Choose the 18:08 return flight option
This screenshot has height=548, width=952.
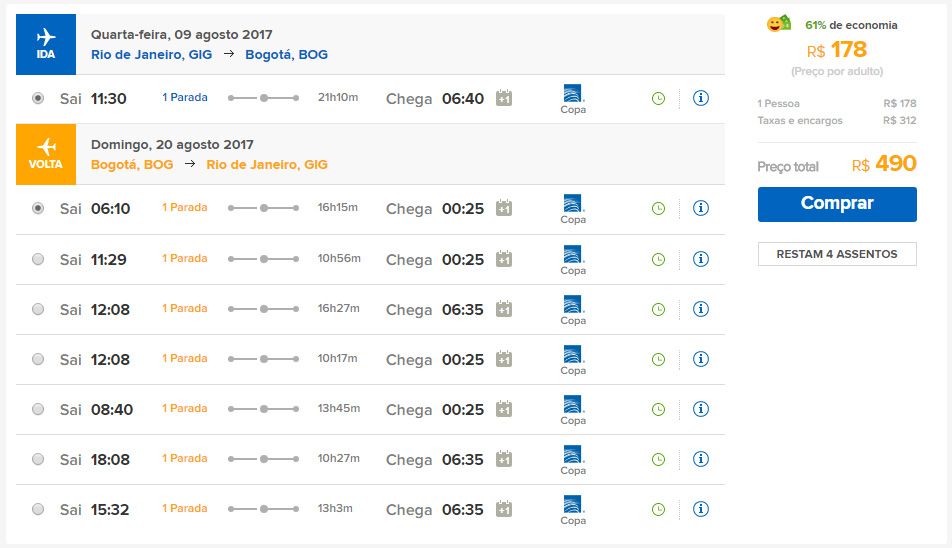tap(38, 459)
